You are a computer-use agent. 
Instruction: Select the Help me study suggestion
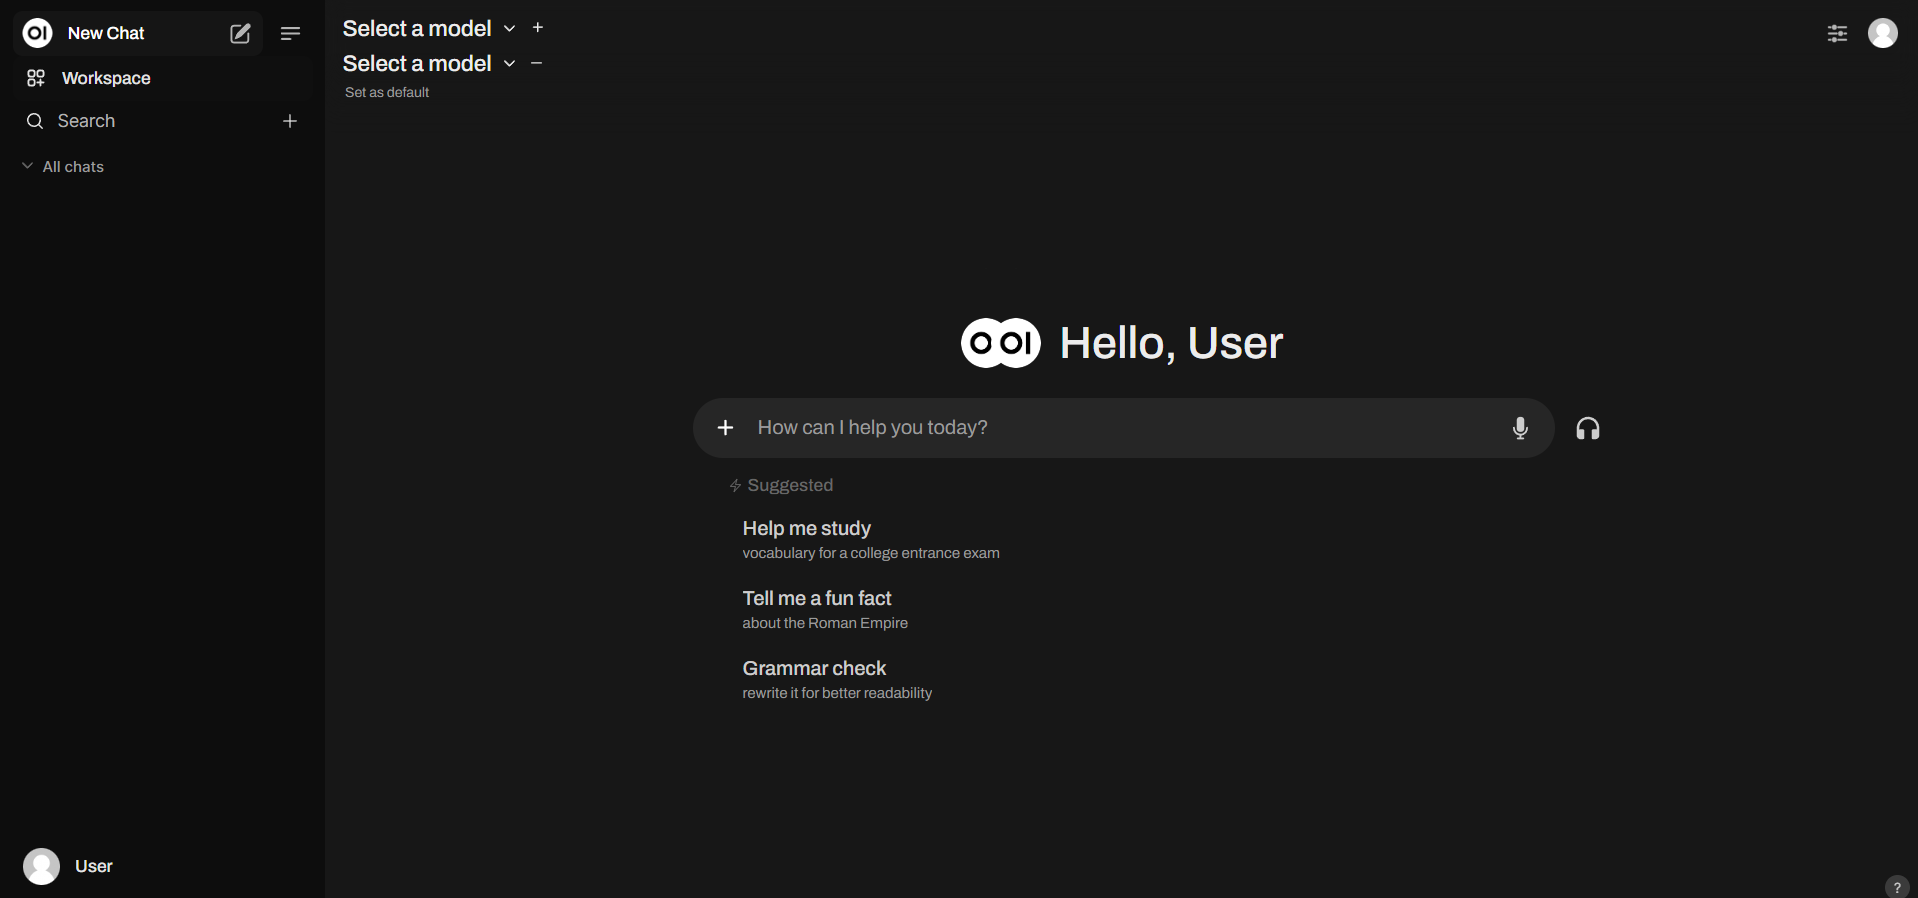[870, 539]
